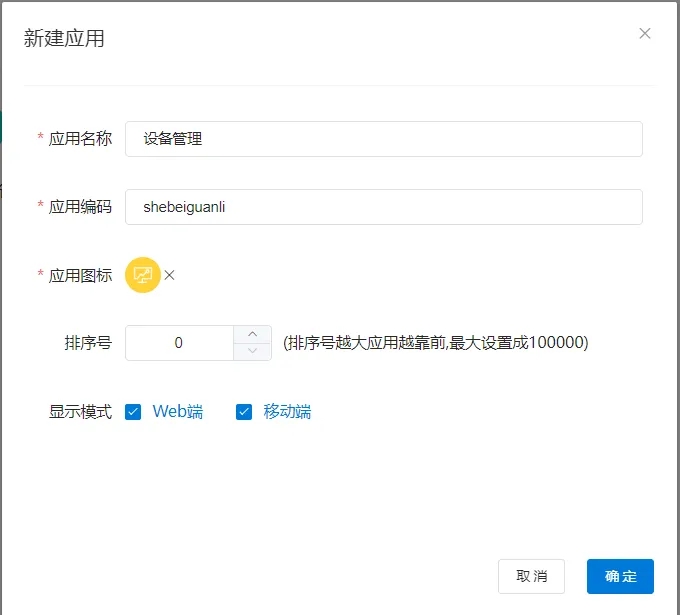Click the 应用编码 field label
The width and height of the screenshot is (680, 615).
coord(80,207)
